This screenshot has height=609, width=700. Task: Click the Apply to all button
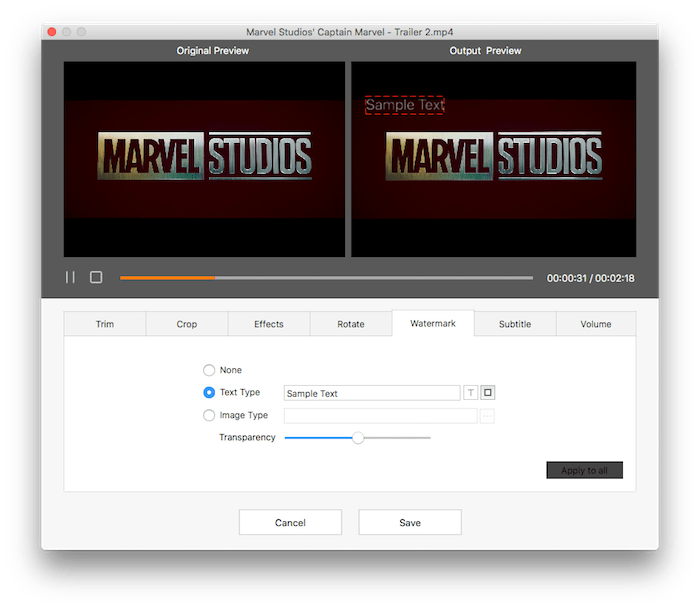pos(584,470)
